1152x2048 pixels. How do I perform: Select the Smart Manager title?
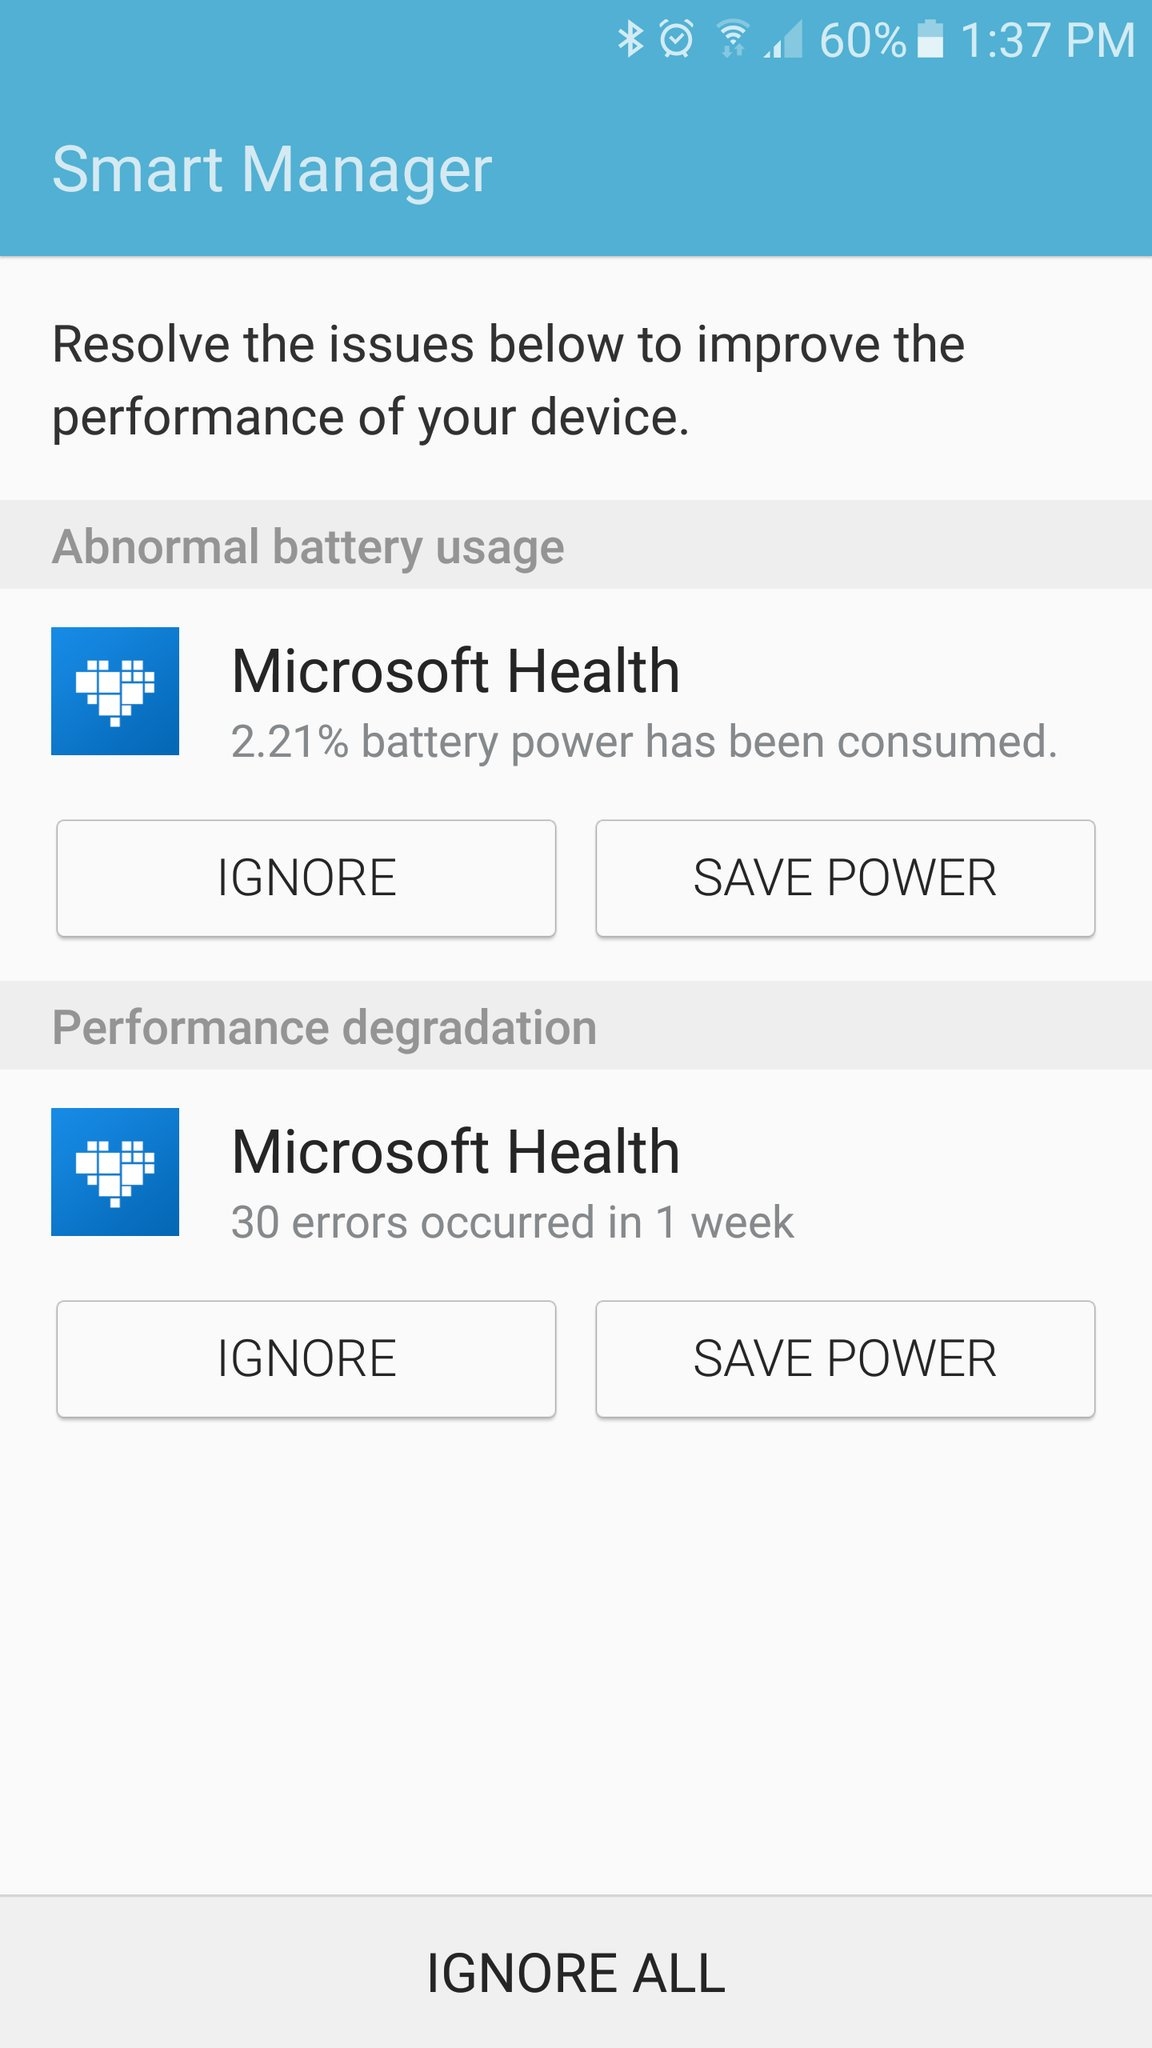272,169
